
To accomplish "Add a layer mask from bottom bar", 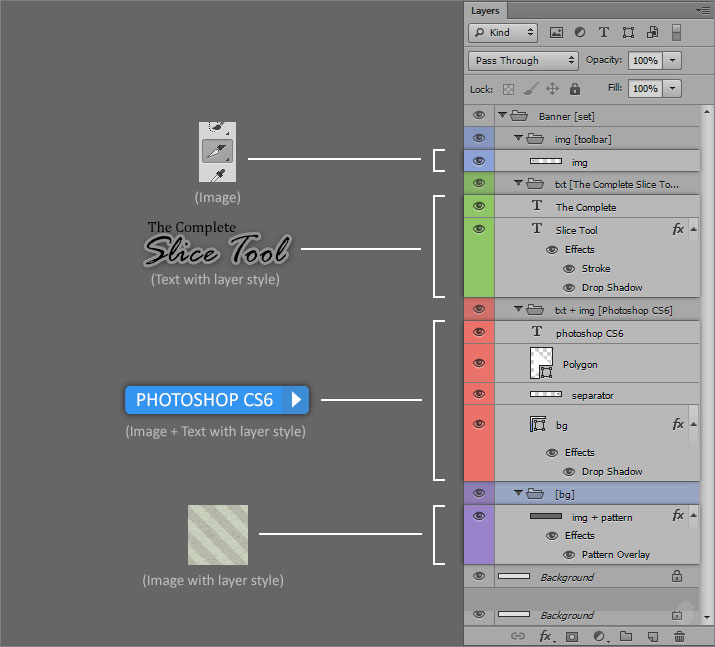I will click(x=573, y=636).
